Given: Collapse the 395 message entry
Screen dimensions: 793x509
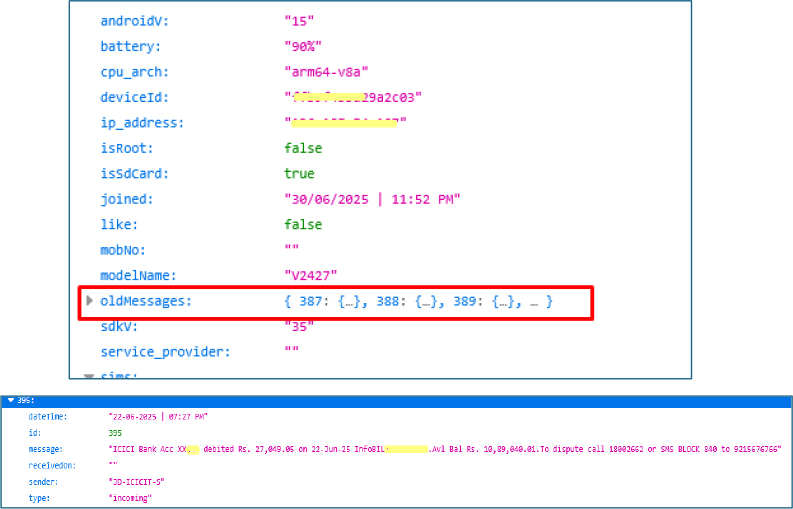Looking at the screenshot, I should pos(10,401).
